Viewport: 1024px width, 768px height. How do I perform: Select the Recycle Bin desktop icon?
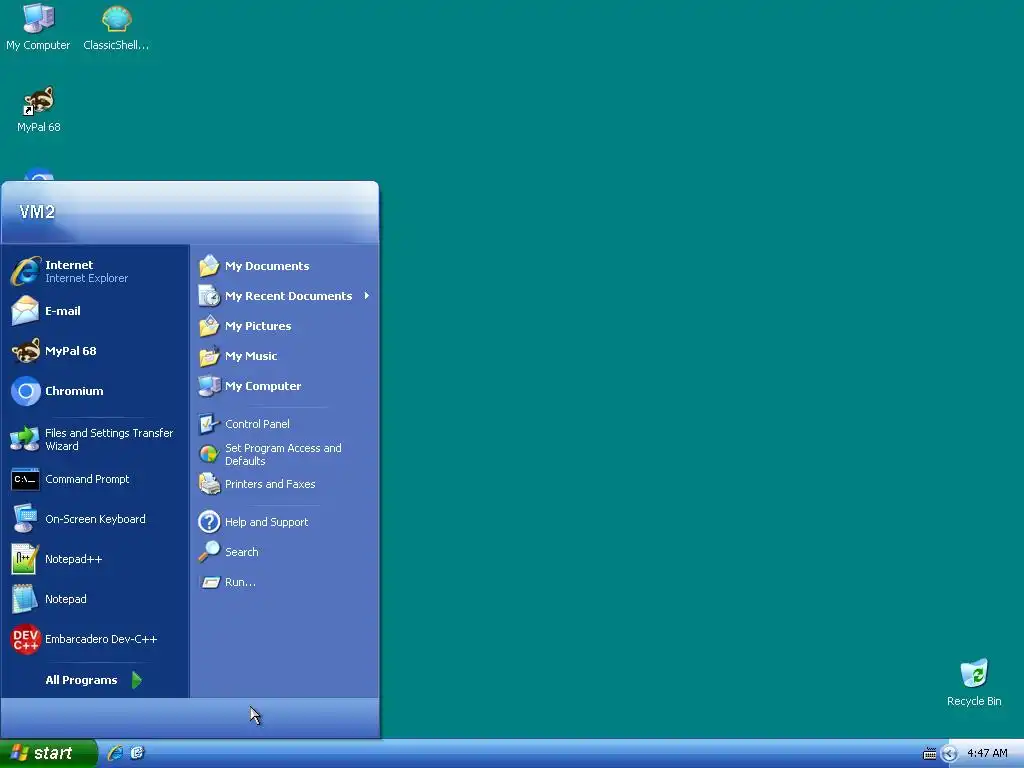pos(974,683)
